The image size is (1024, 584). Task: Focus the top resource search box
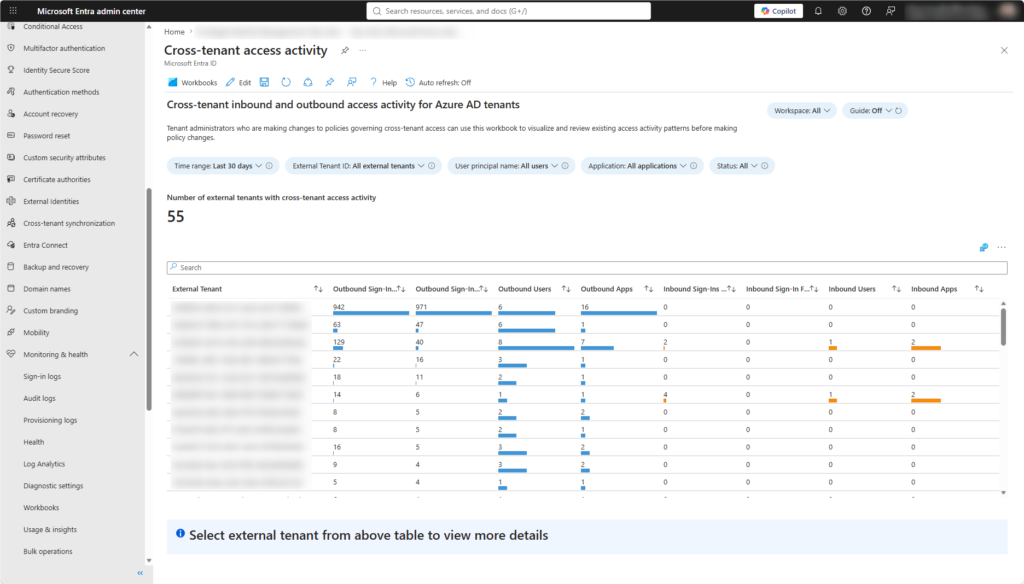pyautogui.click(x=509, y=11)
